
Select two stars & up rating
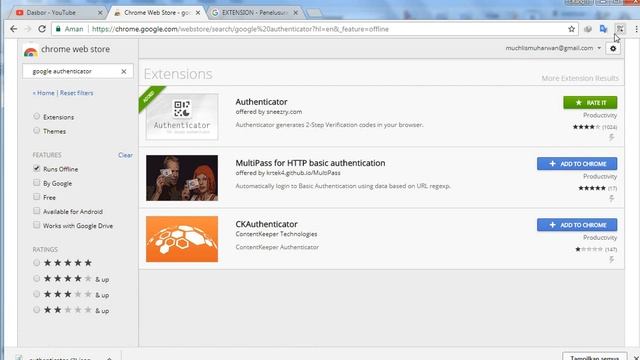tap(37, 310)
